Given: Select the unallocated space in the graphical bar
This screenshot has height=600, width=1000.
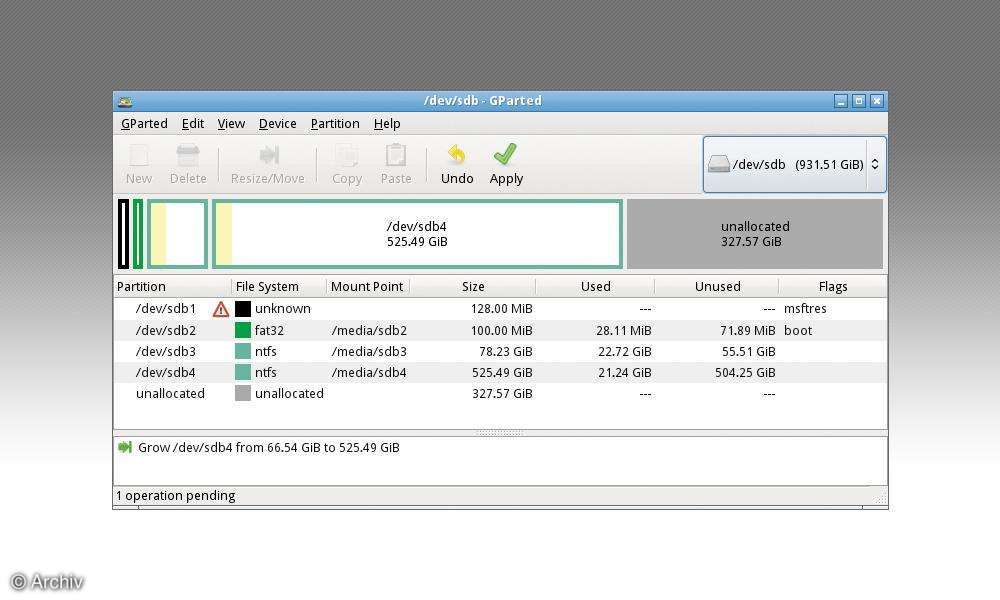Looking at the screenshot, I should pos(754,233).
